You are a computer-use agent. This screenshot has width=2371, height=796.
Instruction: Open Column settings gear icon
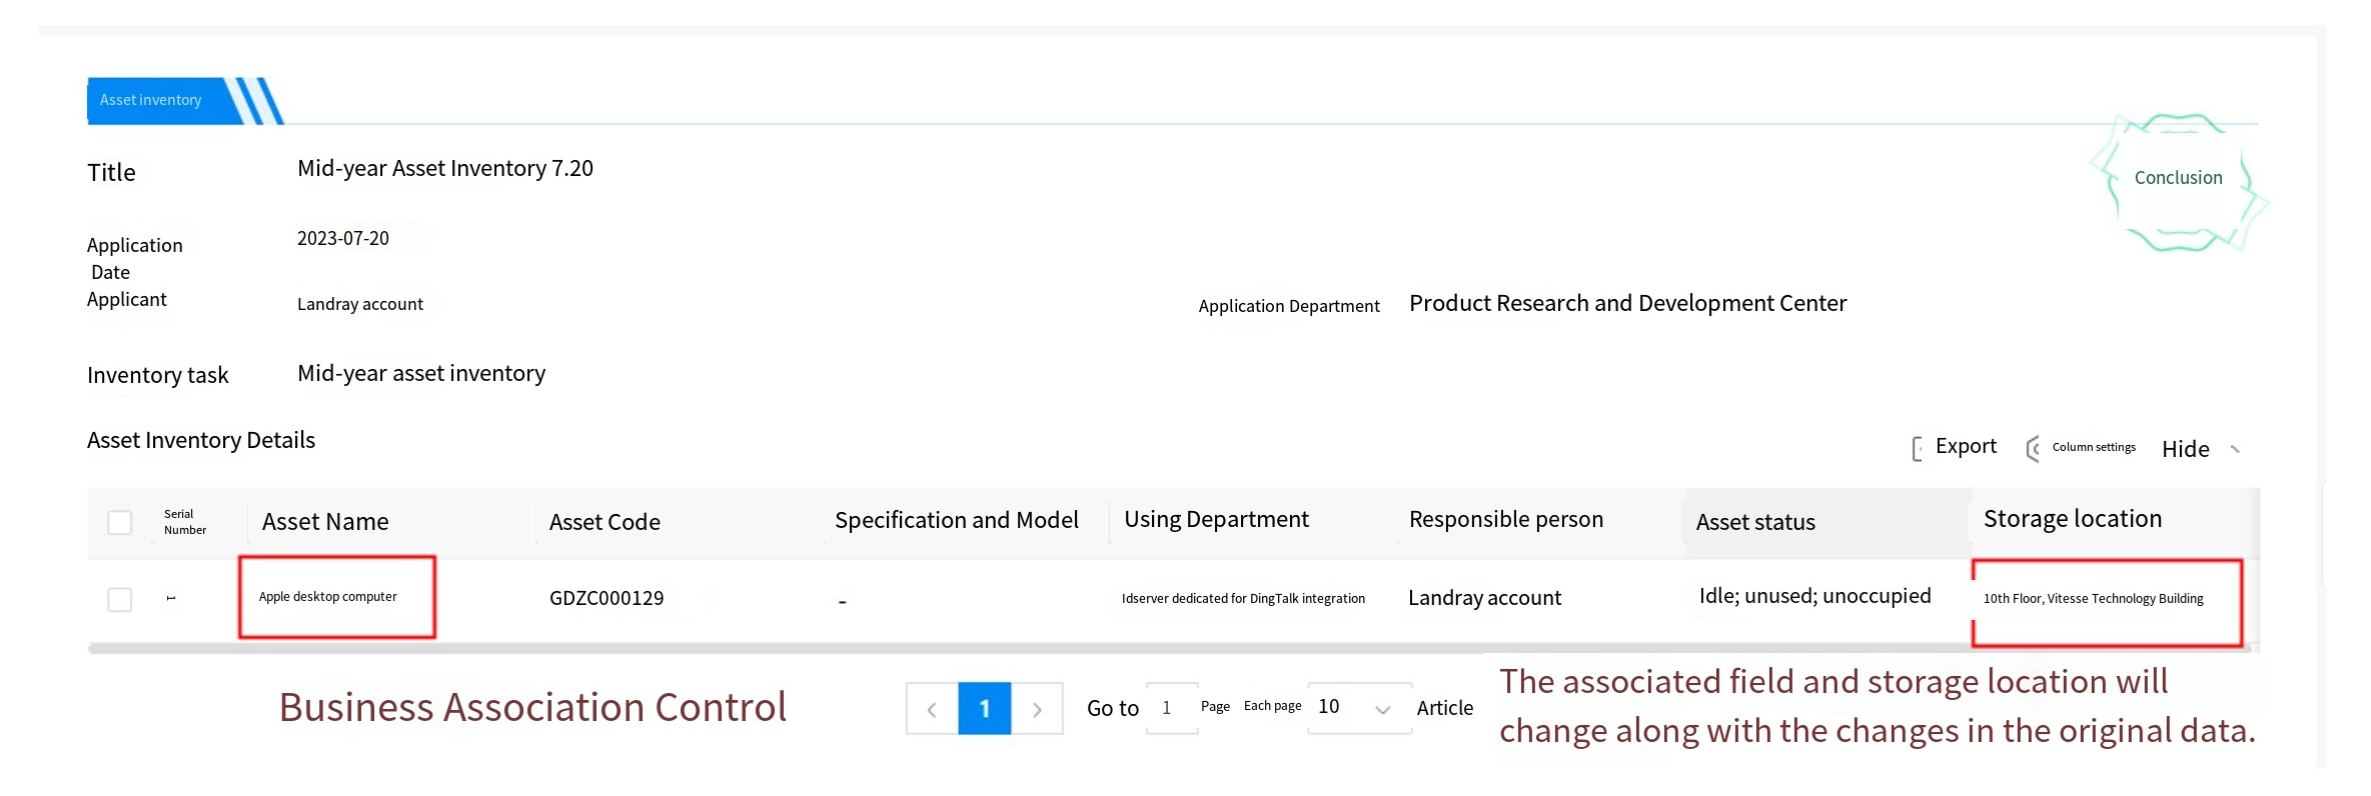2033,449
